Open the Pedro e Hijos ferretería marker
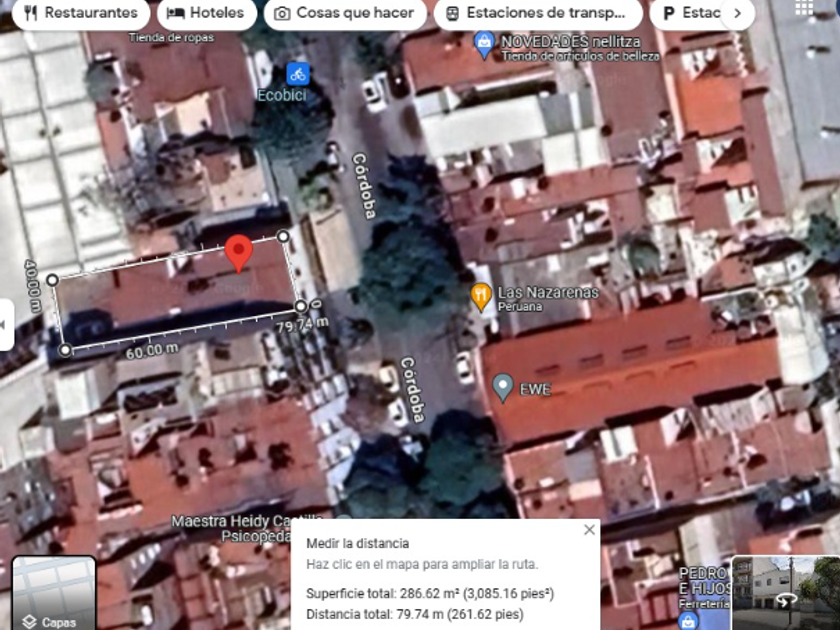Image resolution: width=840 pixels, height=630 pixels. coord(687,620)
